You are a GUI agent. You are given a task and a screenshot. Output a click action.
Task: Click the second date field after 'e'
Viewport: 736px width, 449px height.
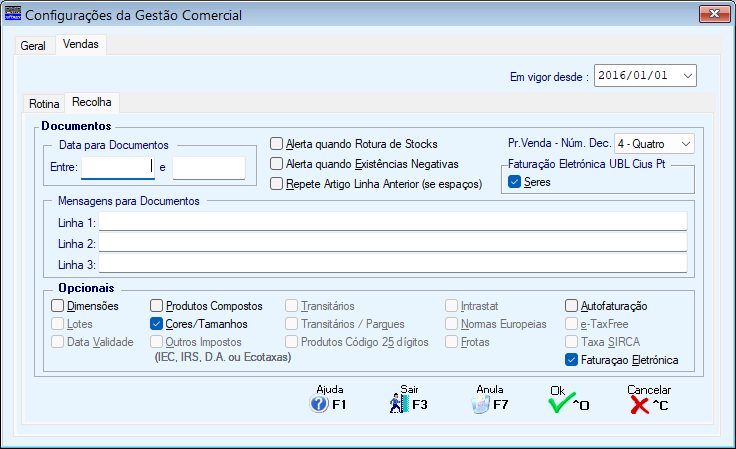pos(209,168)
